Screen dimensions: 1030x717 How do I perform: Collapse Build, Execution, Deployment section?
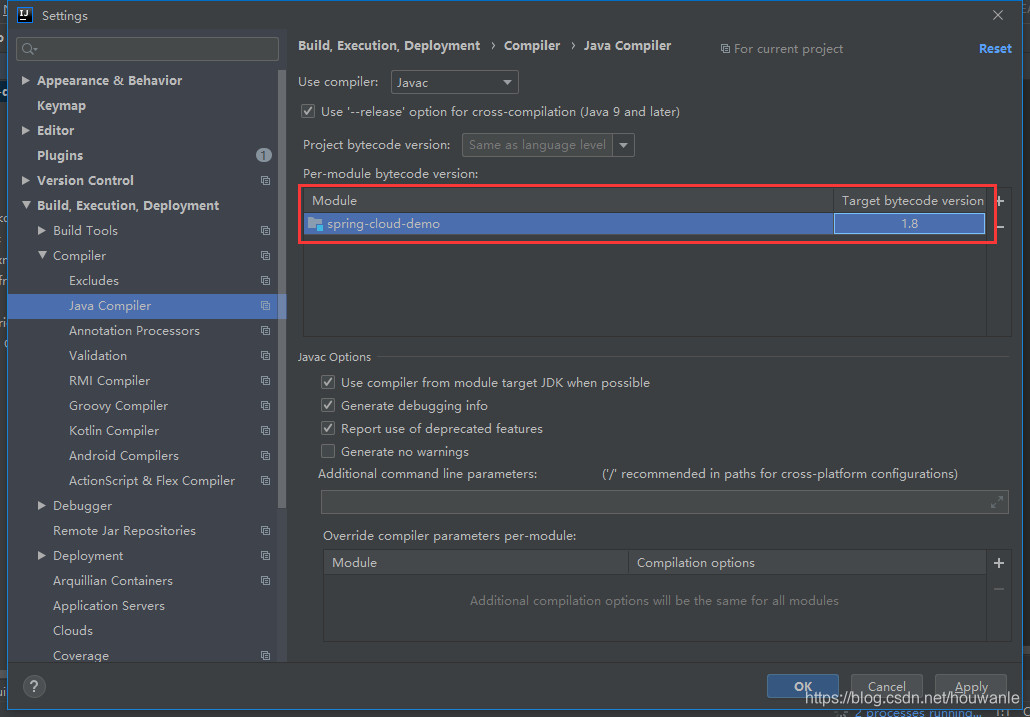point(26,205)
